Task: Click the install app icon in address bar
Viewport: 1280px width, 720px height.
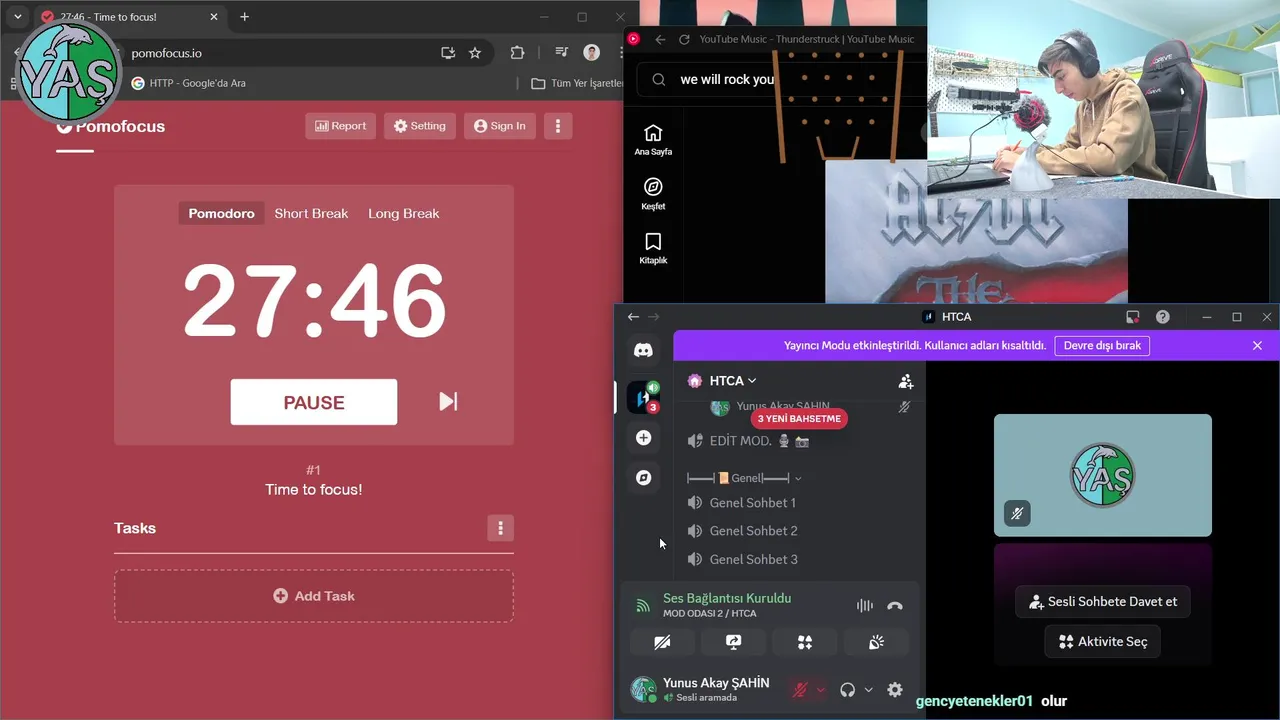Action: tap(448, 53)
